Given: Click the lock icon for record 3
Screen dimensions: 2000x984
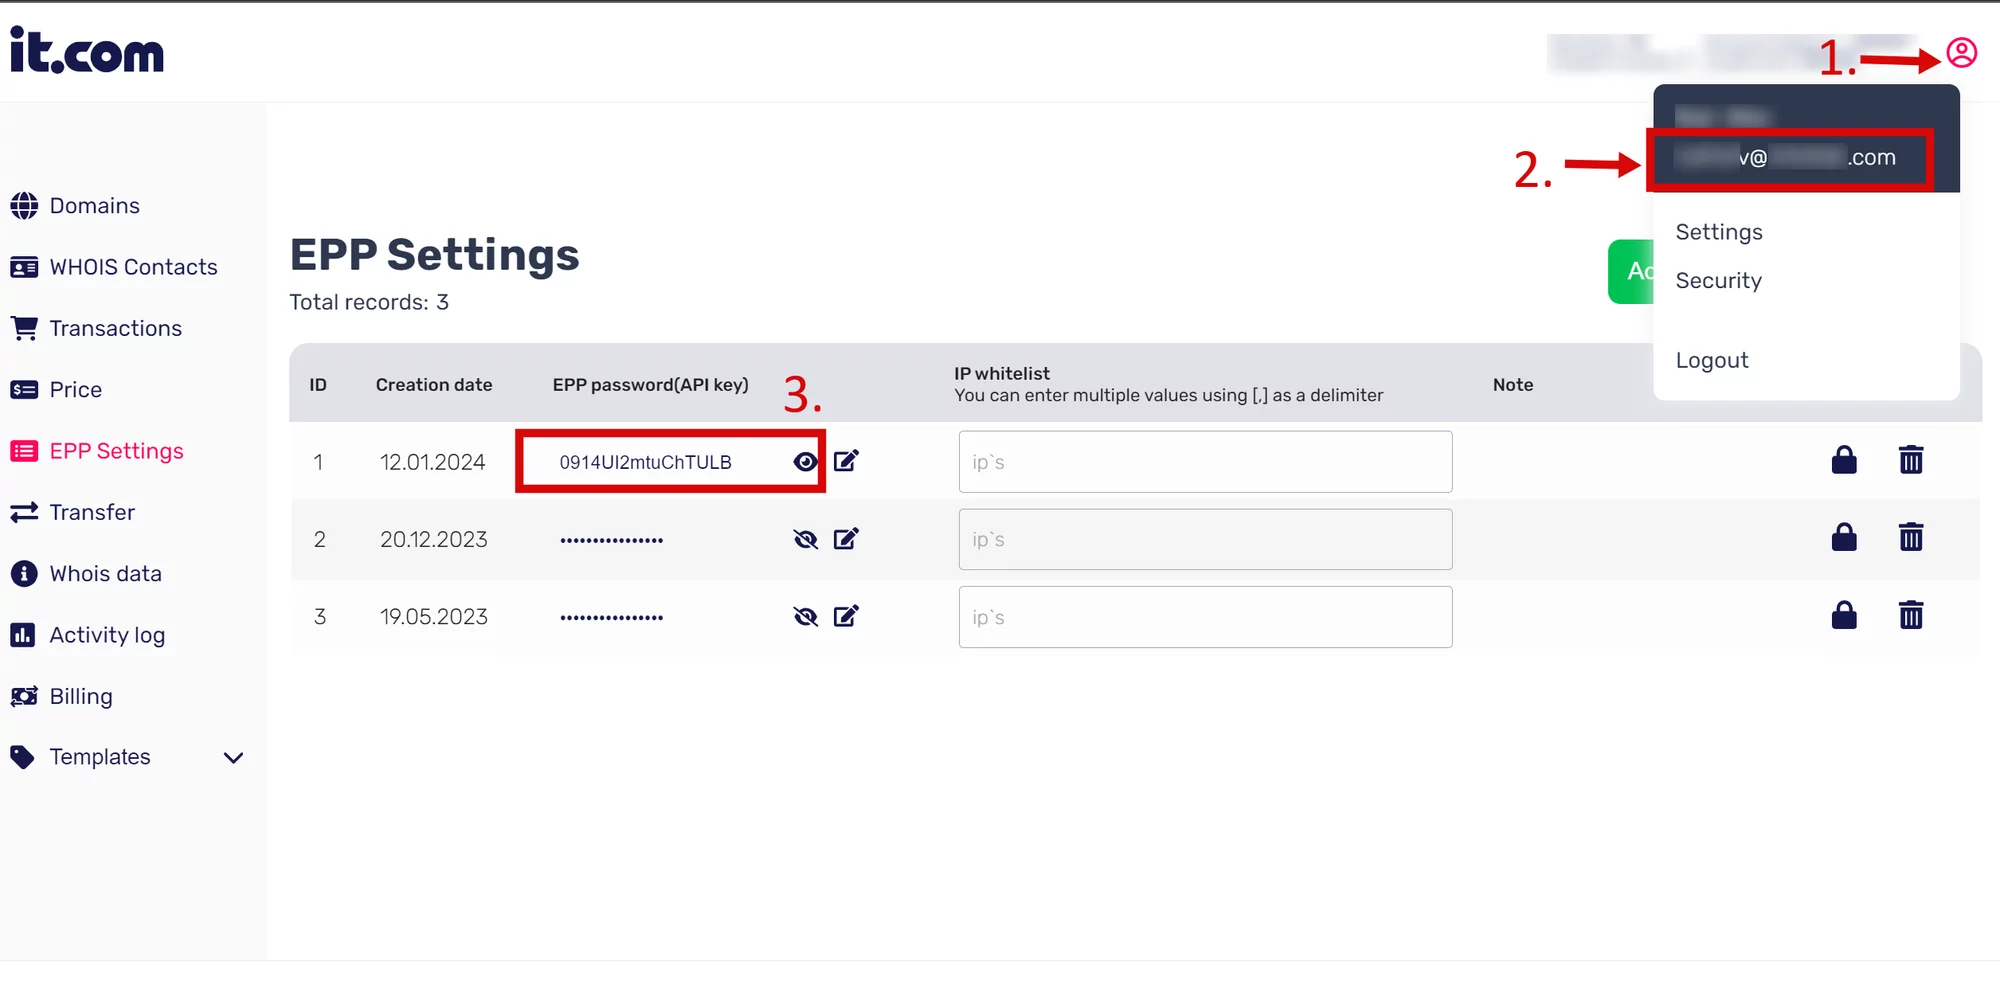Looking at the screenshot, I should [x=1844, y=615].
